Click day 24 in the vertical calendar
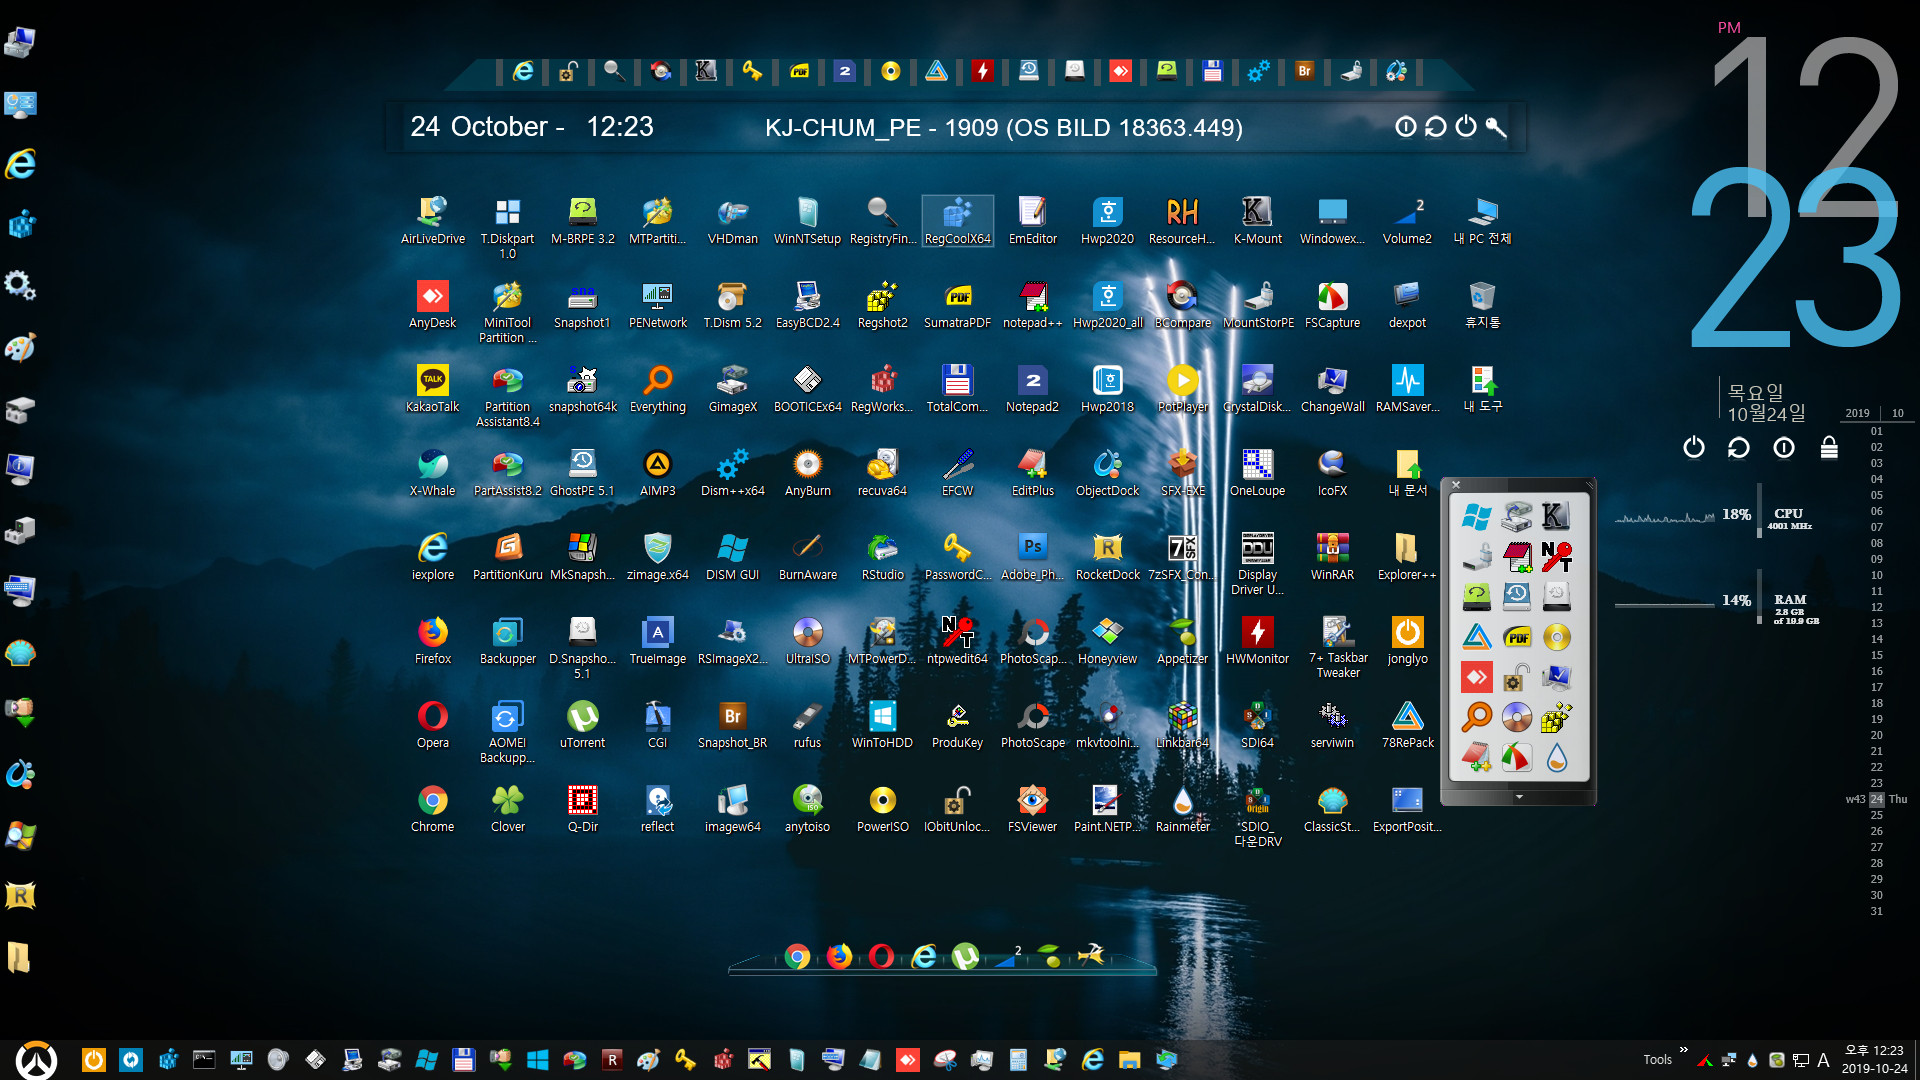Image resolution: width=1920 pixels, height=1080 pixels. [x=1876, y=799]
